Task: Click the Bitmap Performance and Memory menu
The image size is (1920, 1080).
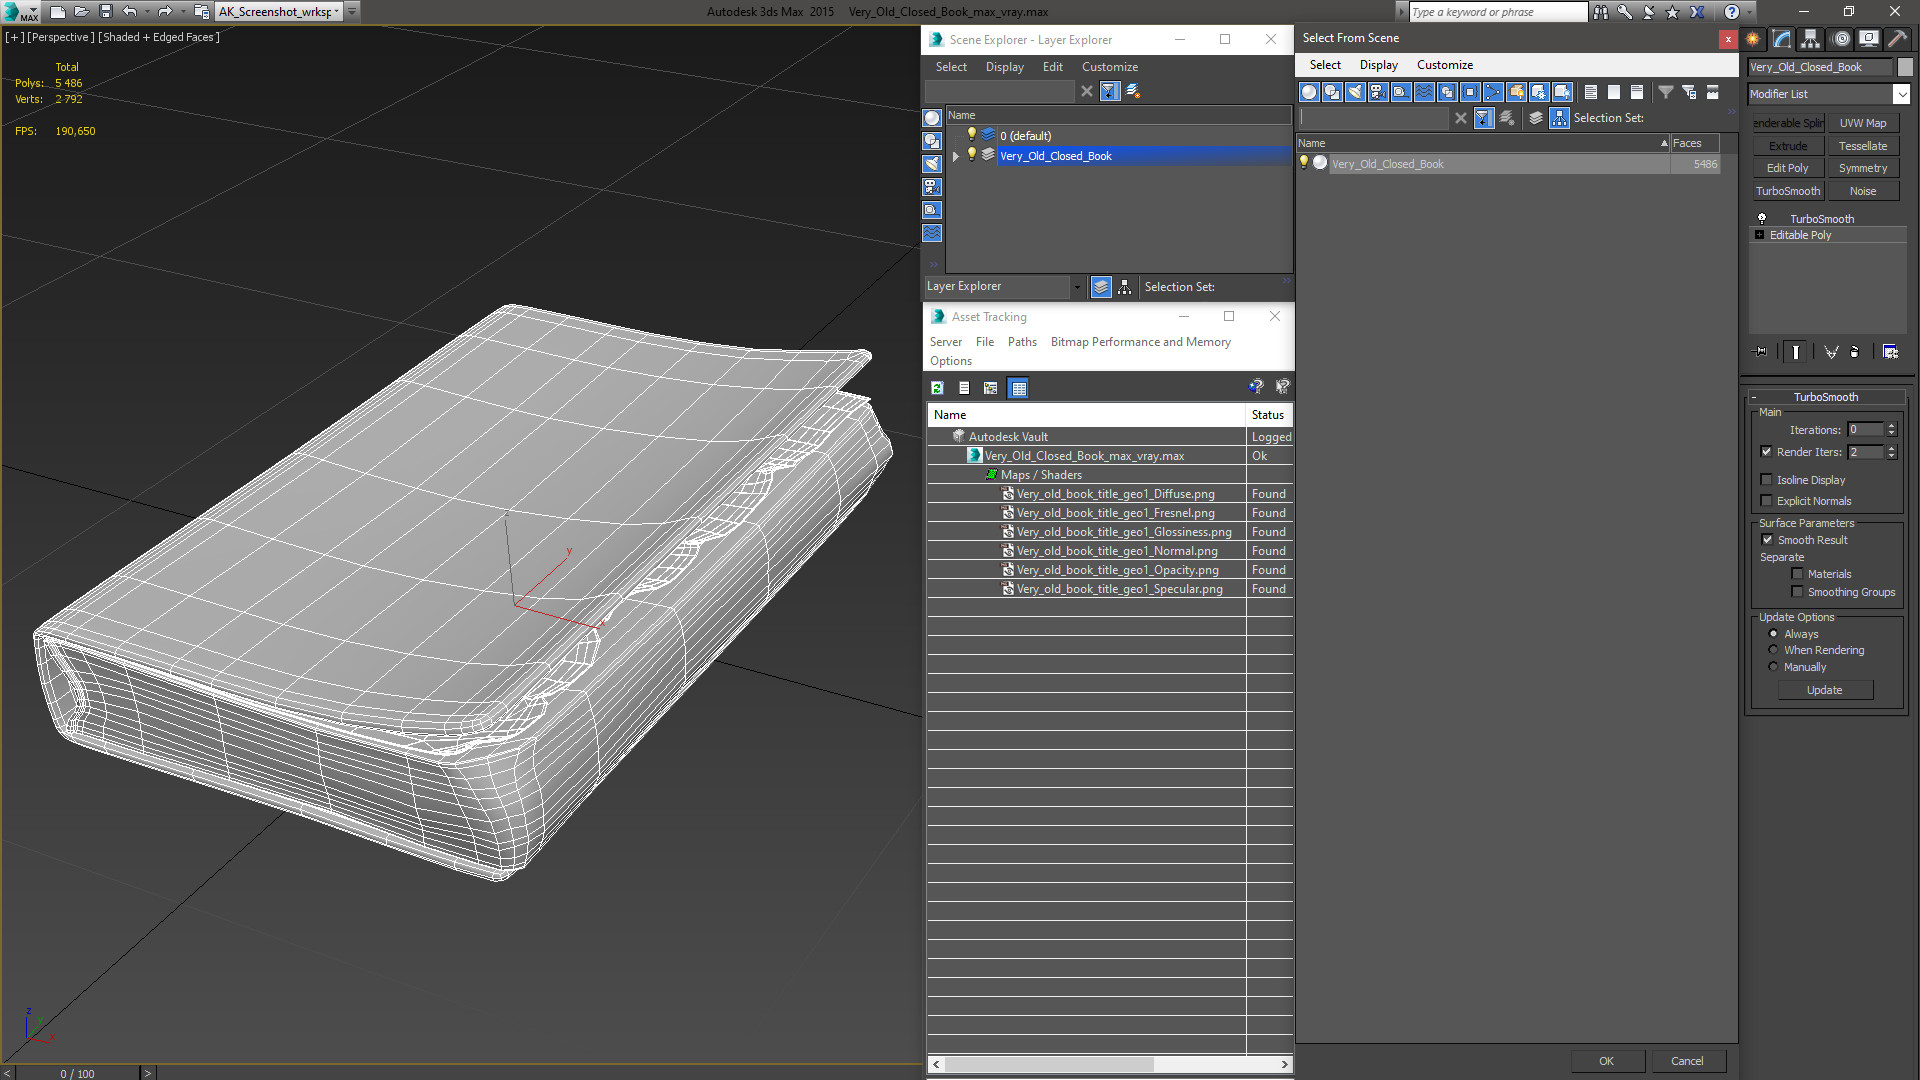Action: 1139,342
